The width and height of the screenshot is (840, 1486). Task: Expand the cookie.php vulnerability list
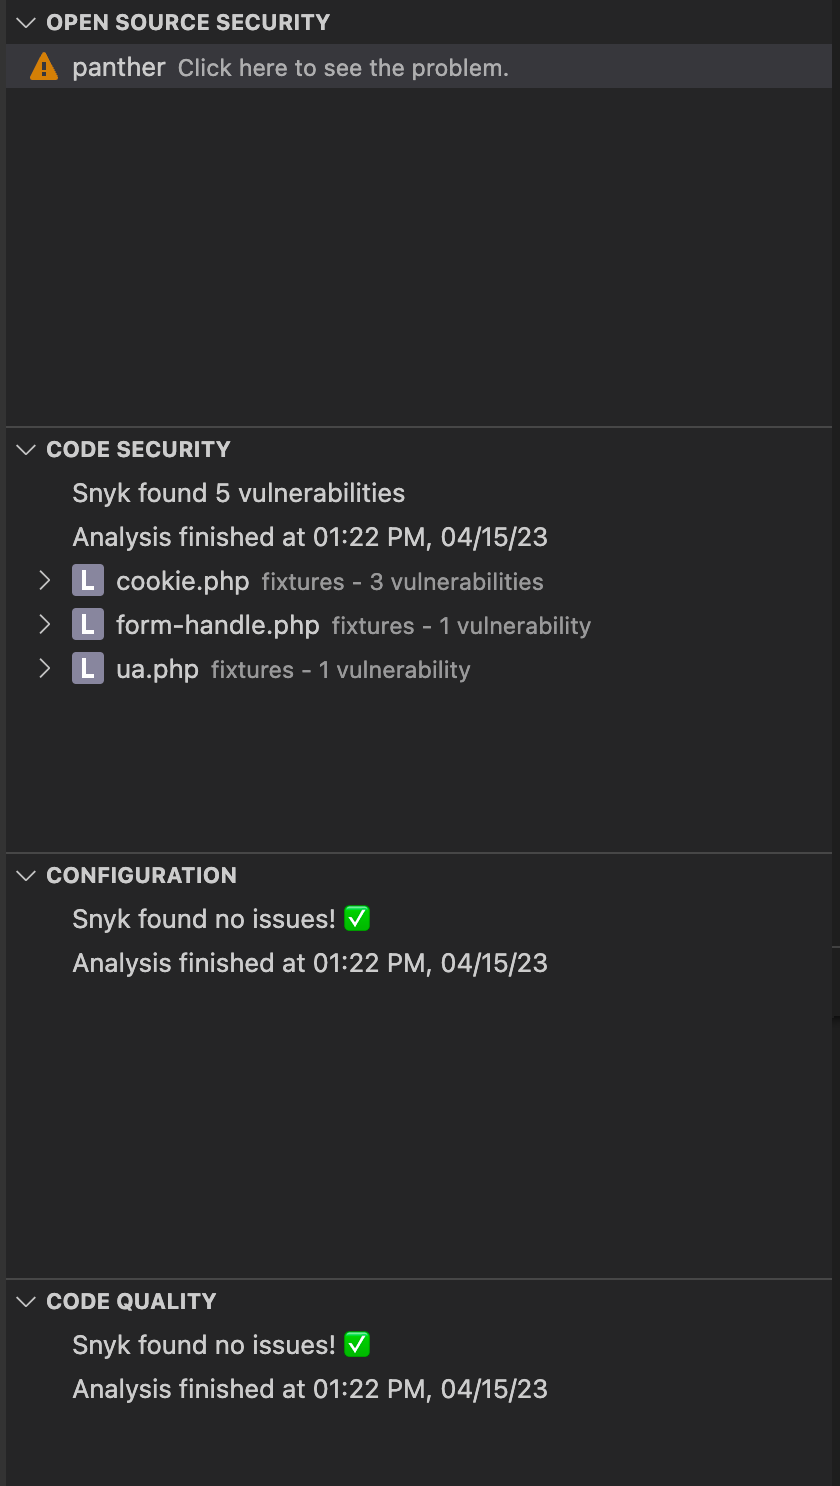(x=45, y=580)
